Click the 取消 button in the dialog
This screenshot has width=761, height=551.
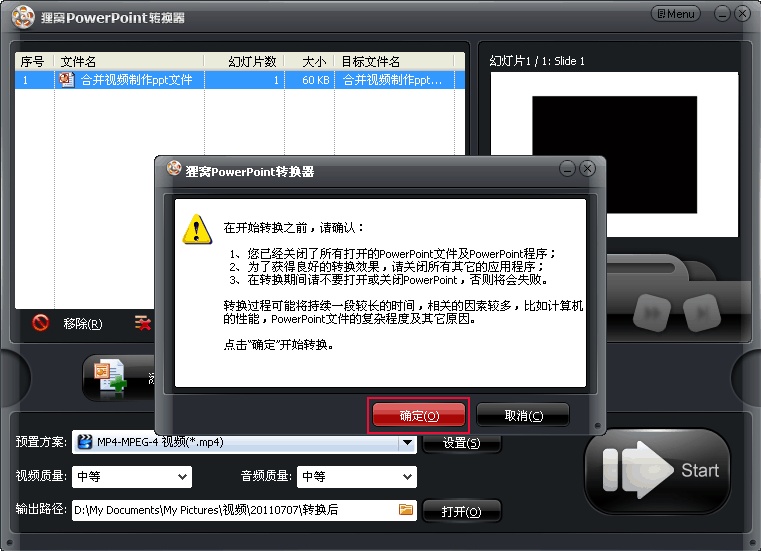pos(523,415)
